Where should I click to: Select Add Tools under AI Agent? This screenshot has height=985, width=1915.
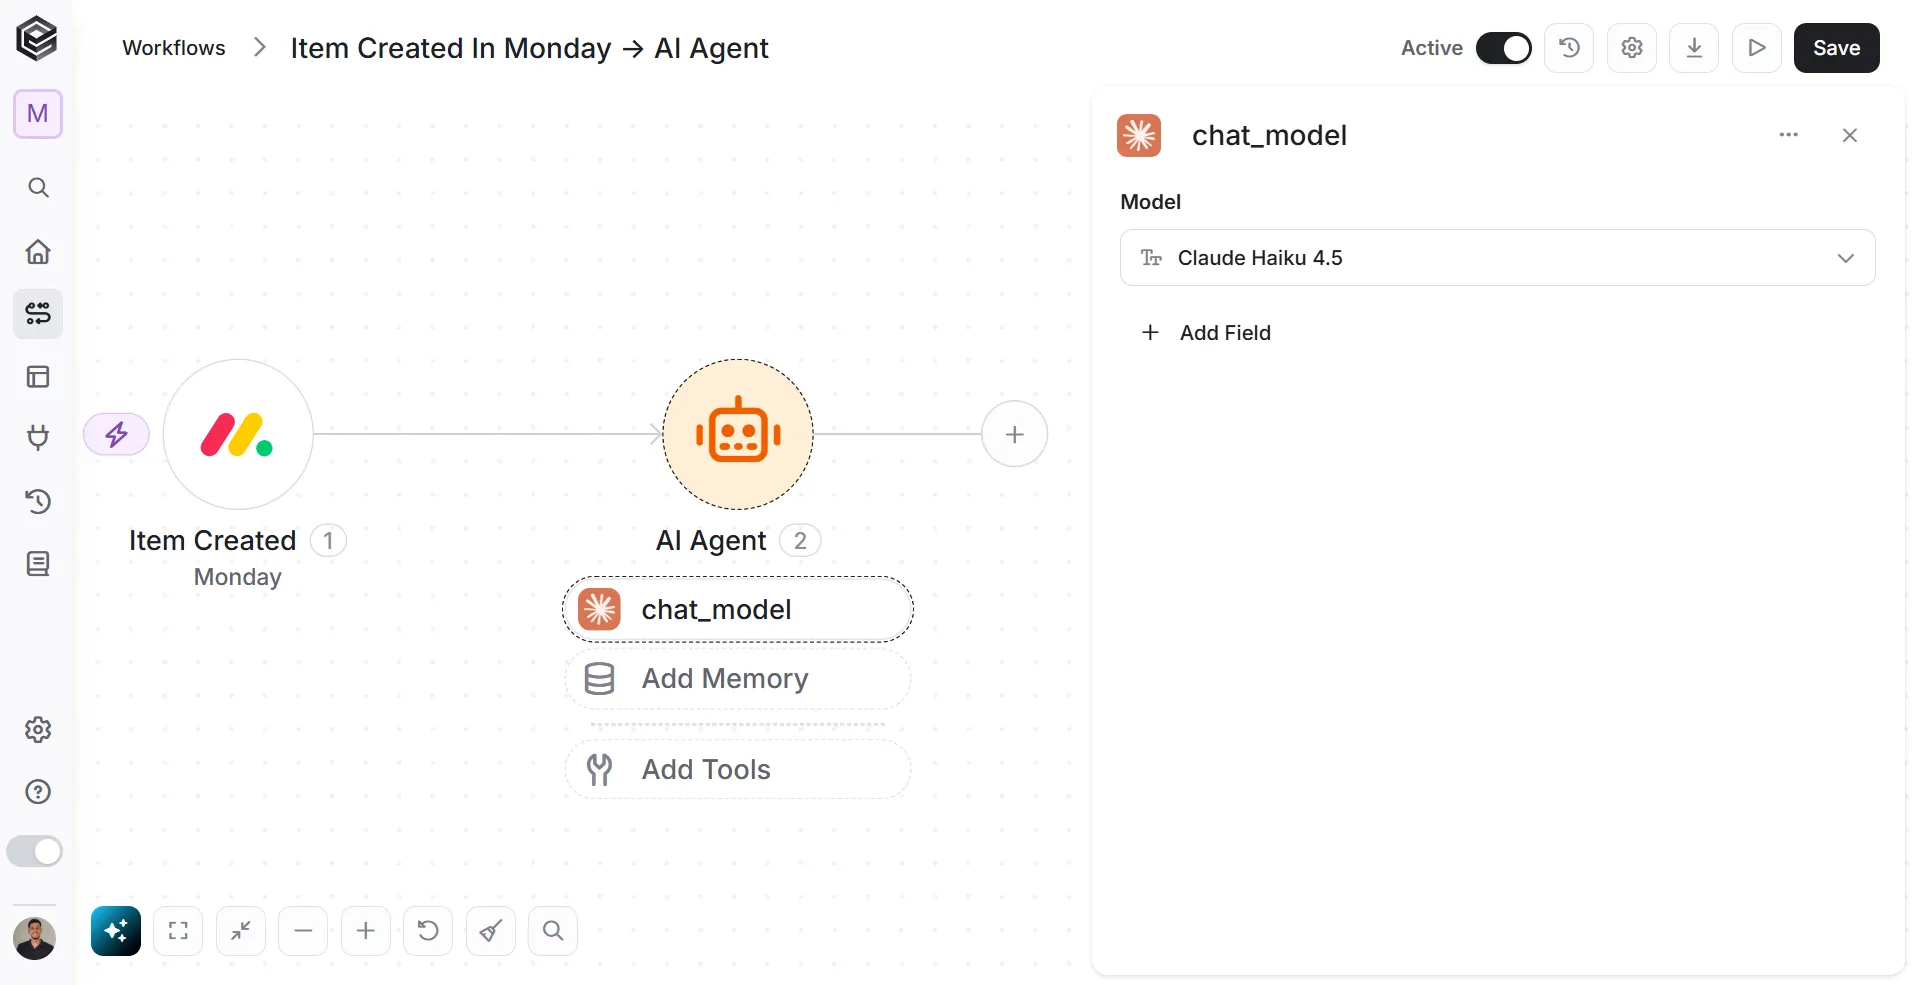(x=738, y=770)
